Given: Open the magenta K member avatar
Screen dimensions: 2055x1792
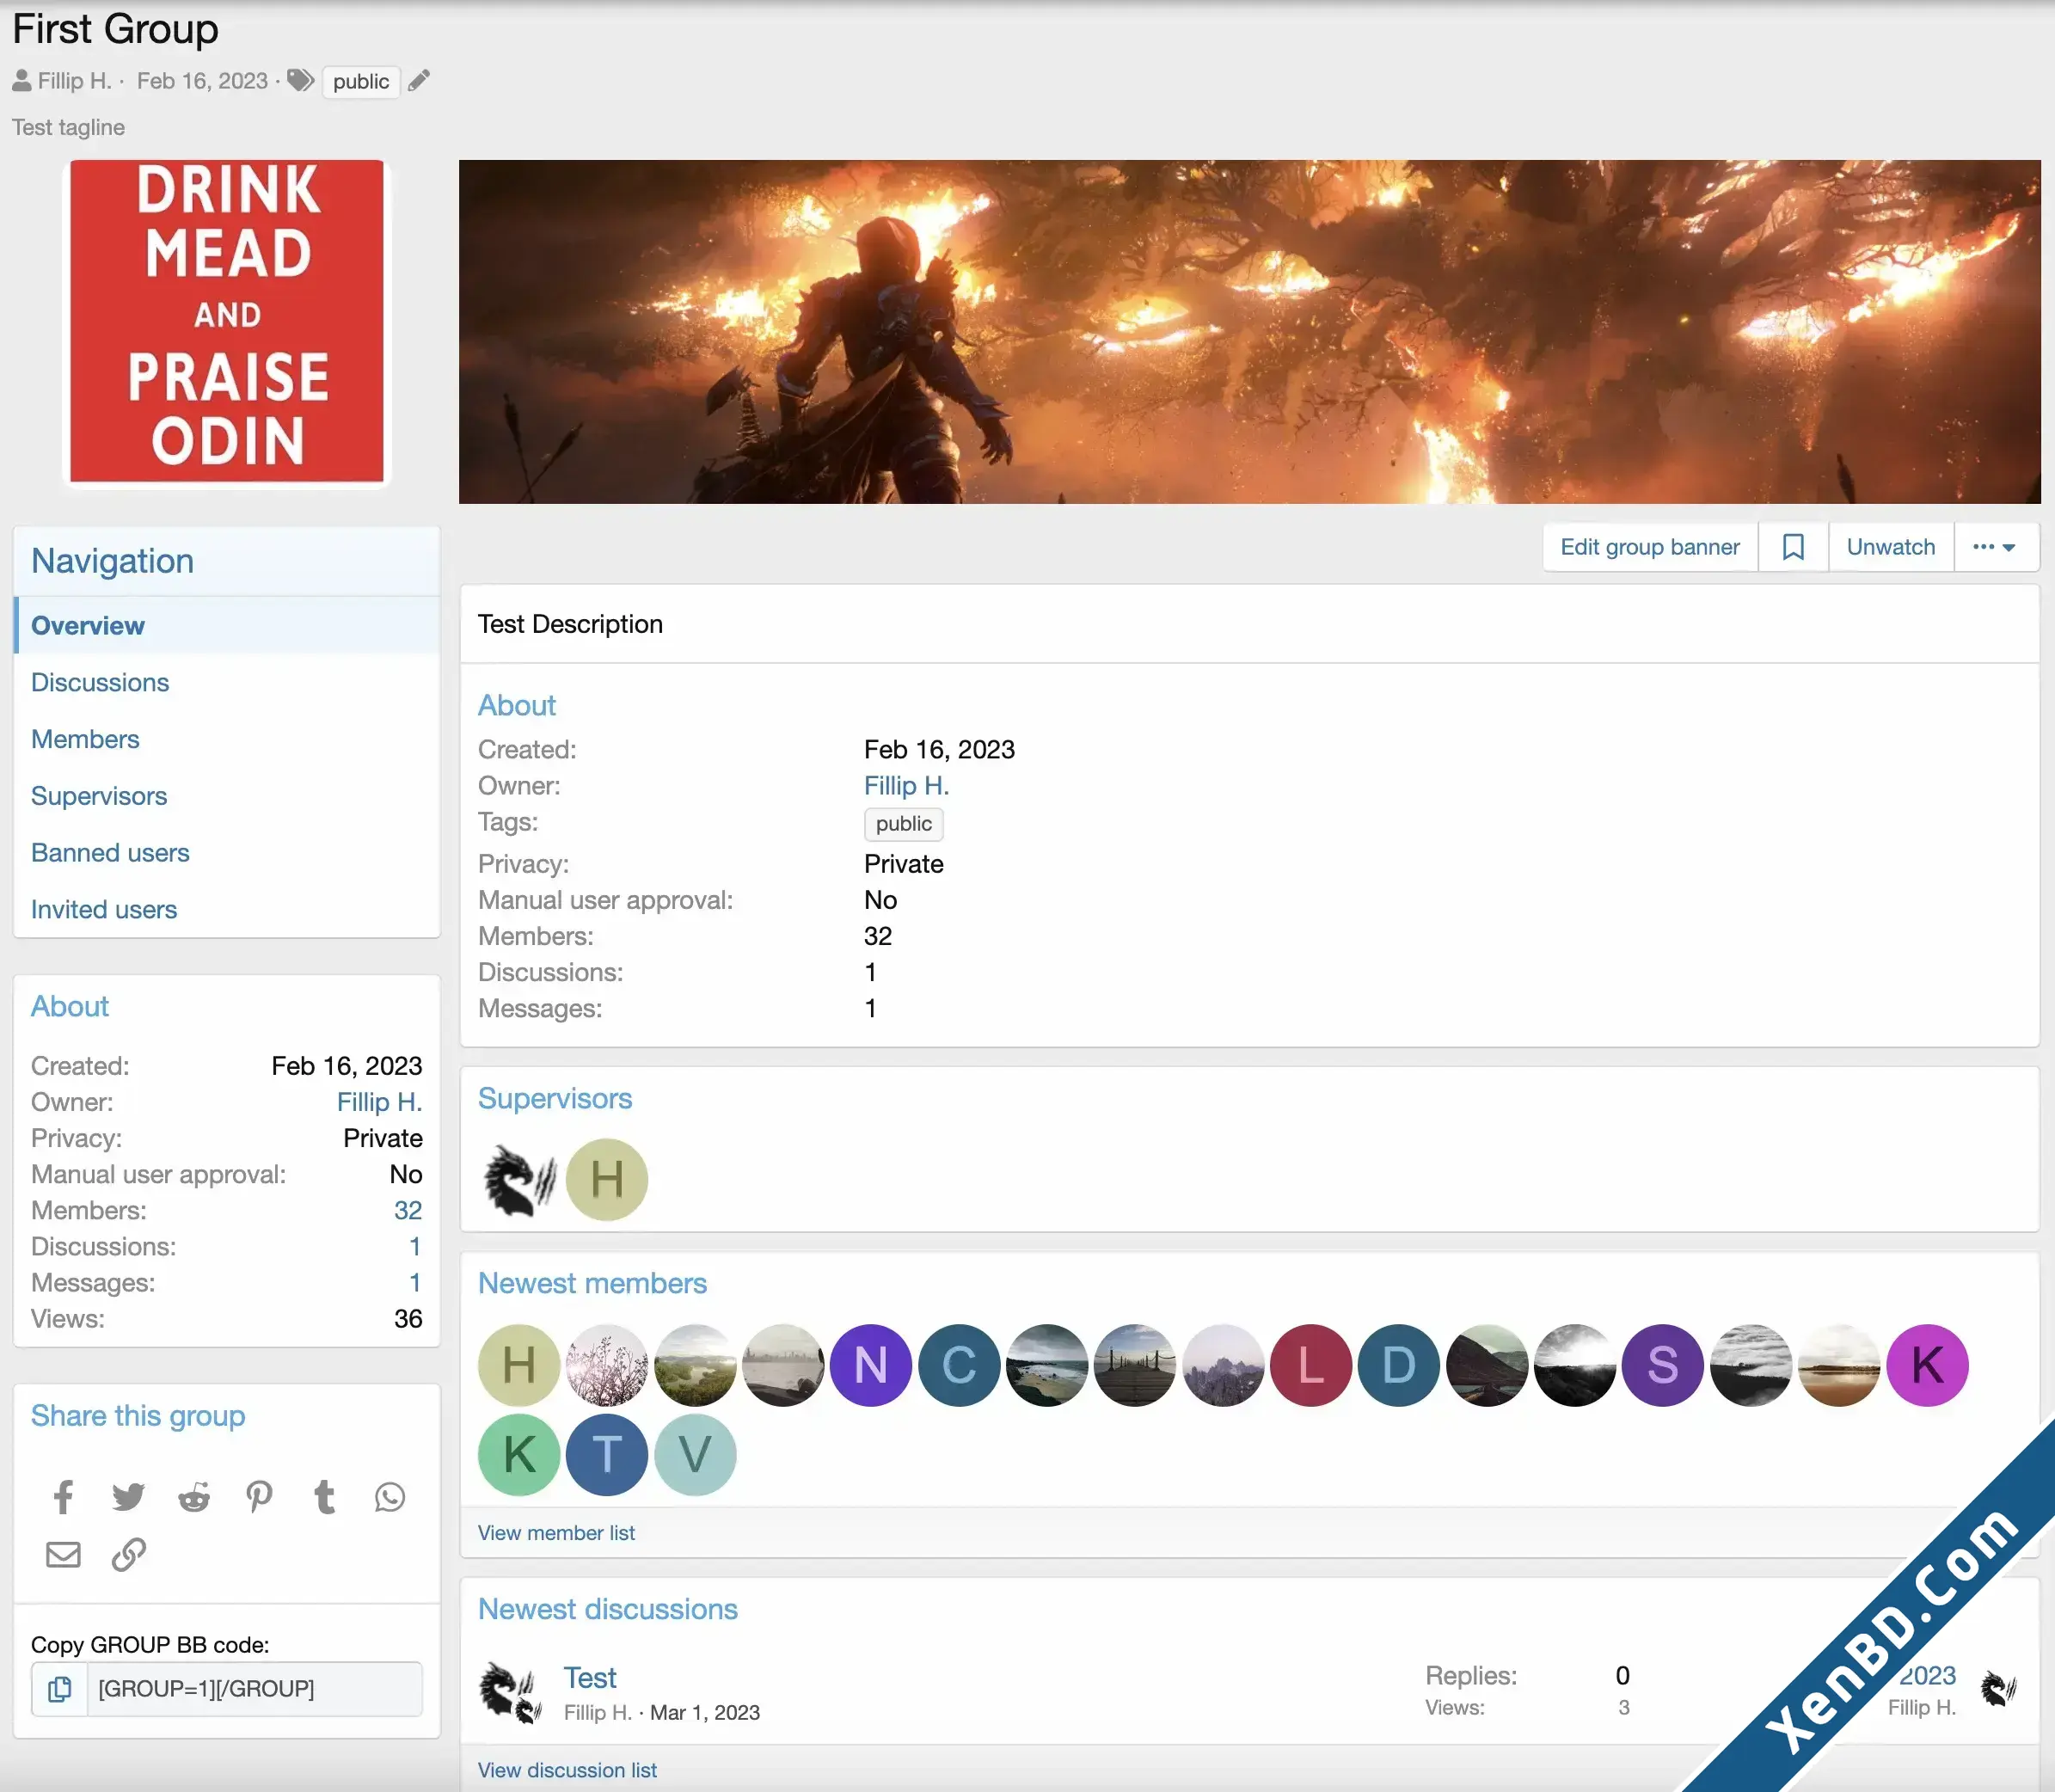Looking at the screenshot, I should pos(1927,1365).
